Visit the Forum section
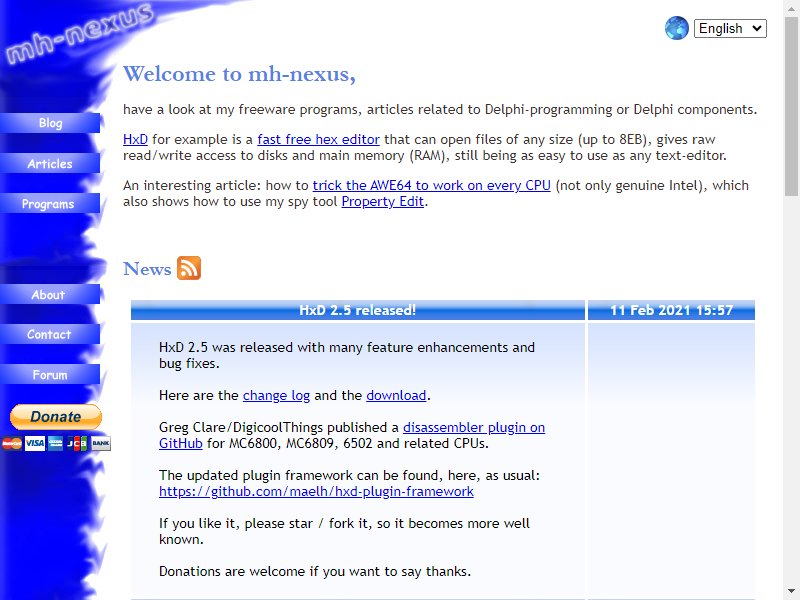800x600 pixels. 50,375
